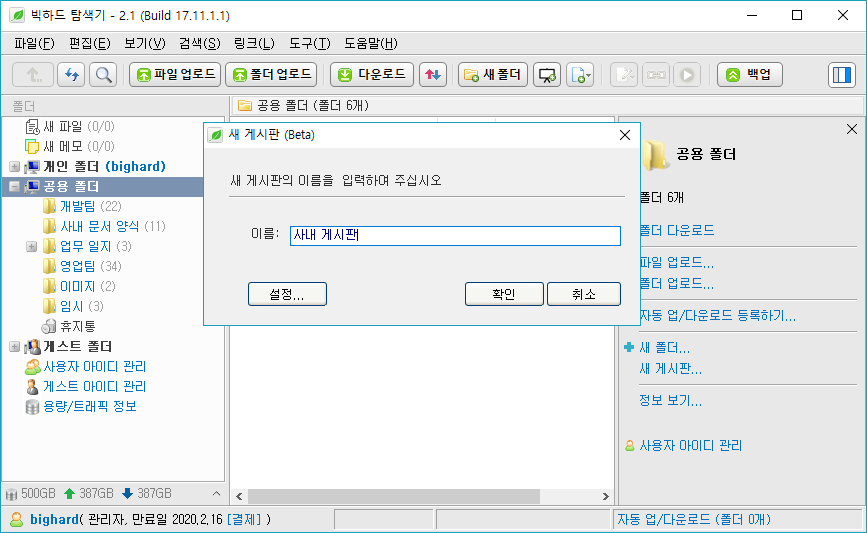
Task: Open the upload/download transfer arrows icon
Action: point(433,75)
